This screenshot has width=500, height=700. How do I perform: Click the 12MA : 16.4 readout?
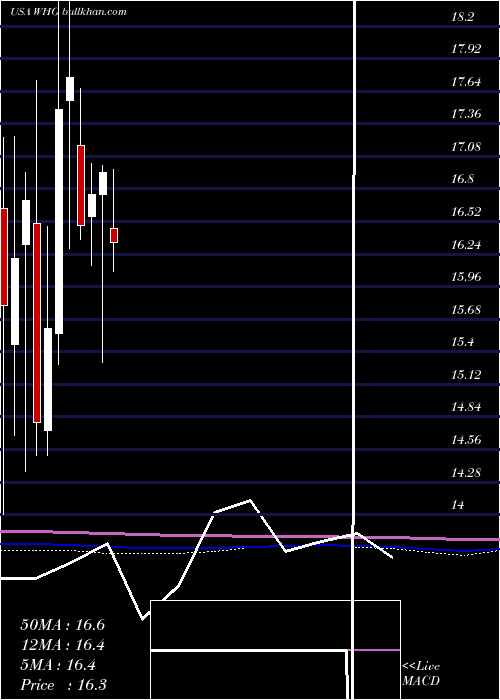62,645
